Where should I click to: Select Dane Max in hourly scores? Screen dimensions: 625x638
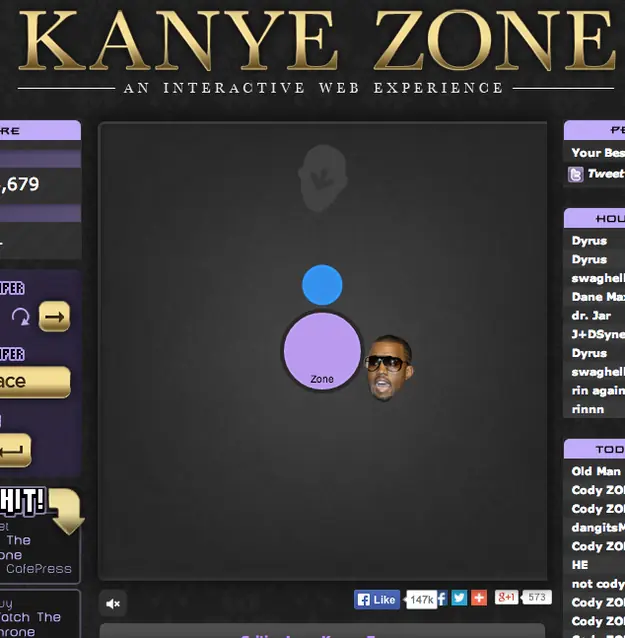point(597,297)
